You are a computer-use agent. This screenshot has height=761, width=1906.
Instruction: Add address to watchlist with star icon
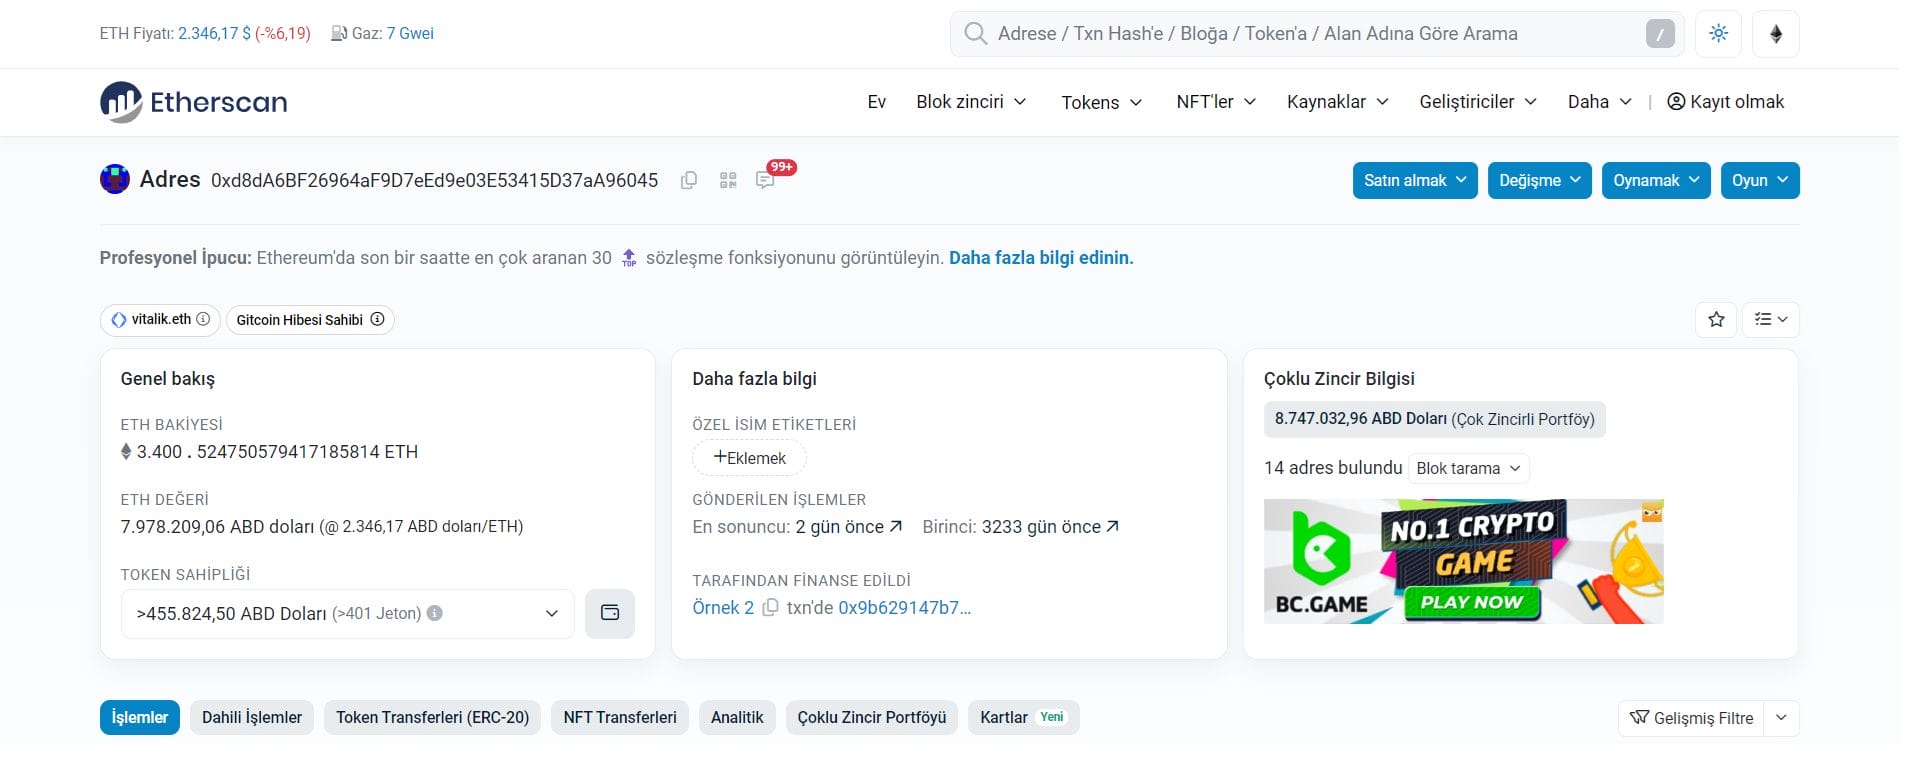pyautogui.click(x=1717, y=320)
